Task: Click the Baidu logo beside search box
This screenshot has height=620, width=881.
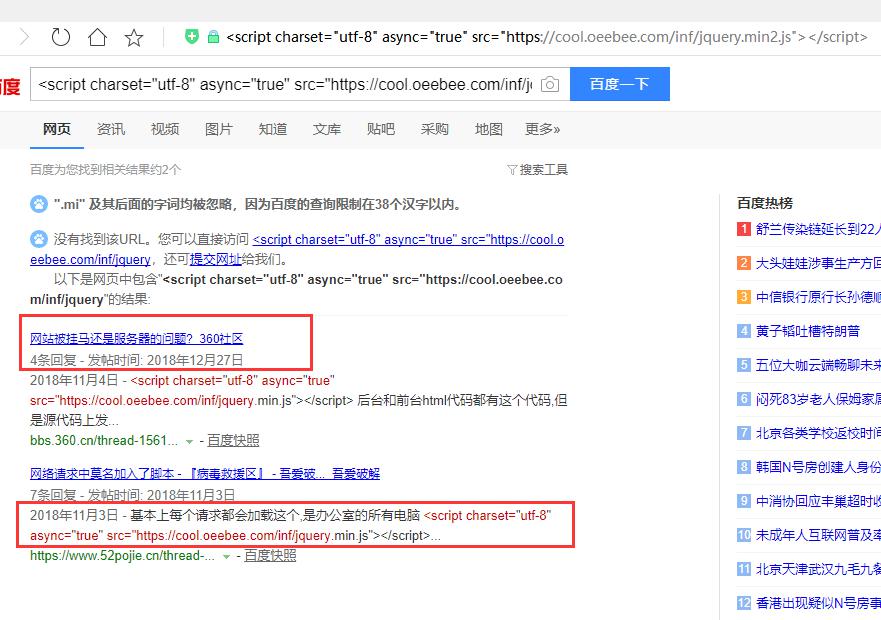Action: (10, 86)
